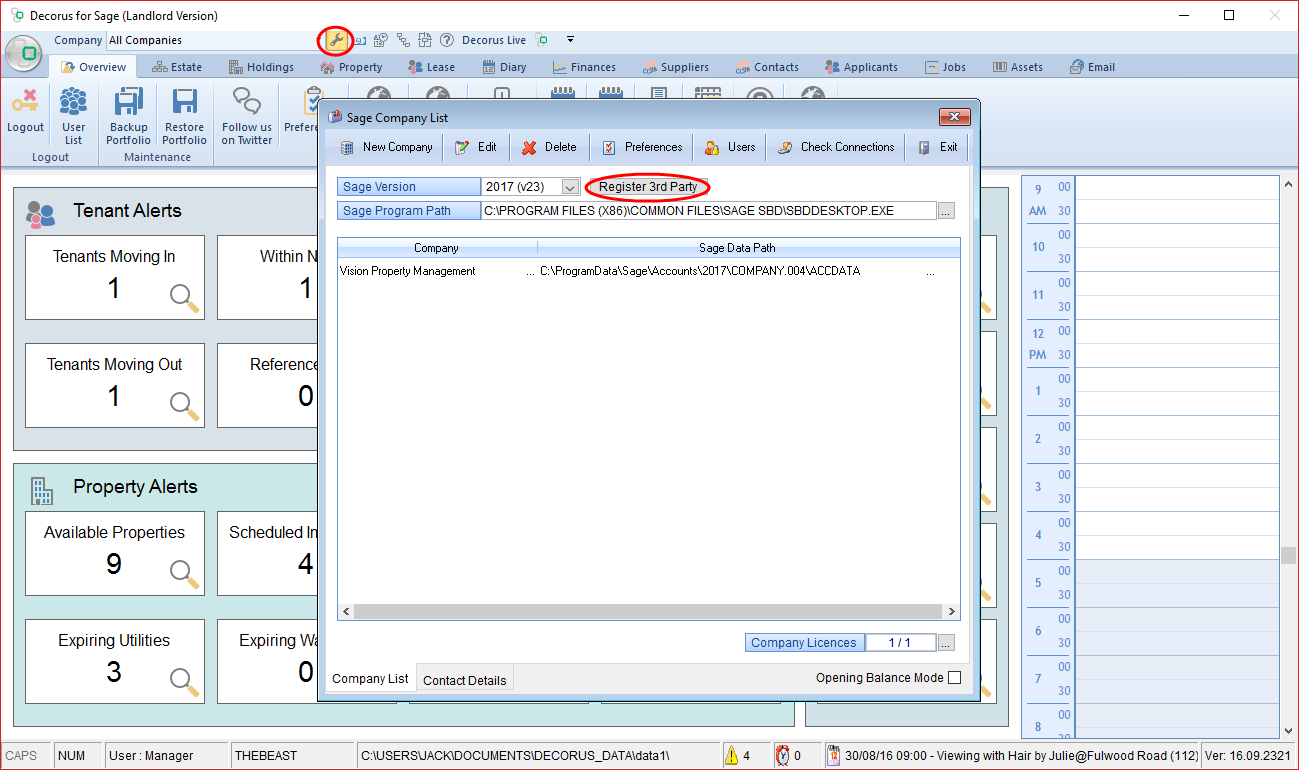Click Exit in Sage Company List toolbar
This screenshot has height=770, width=1299.
938,147
